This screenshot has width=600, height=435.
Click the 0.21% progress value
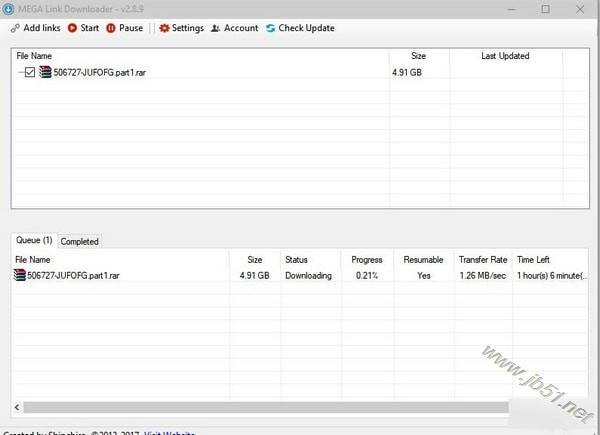(x=367, y=275)
